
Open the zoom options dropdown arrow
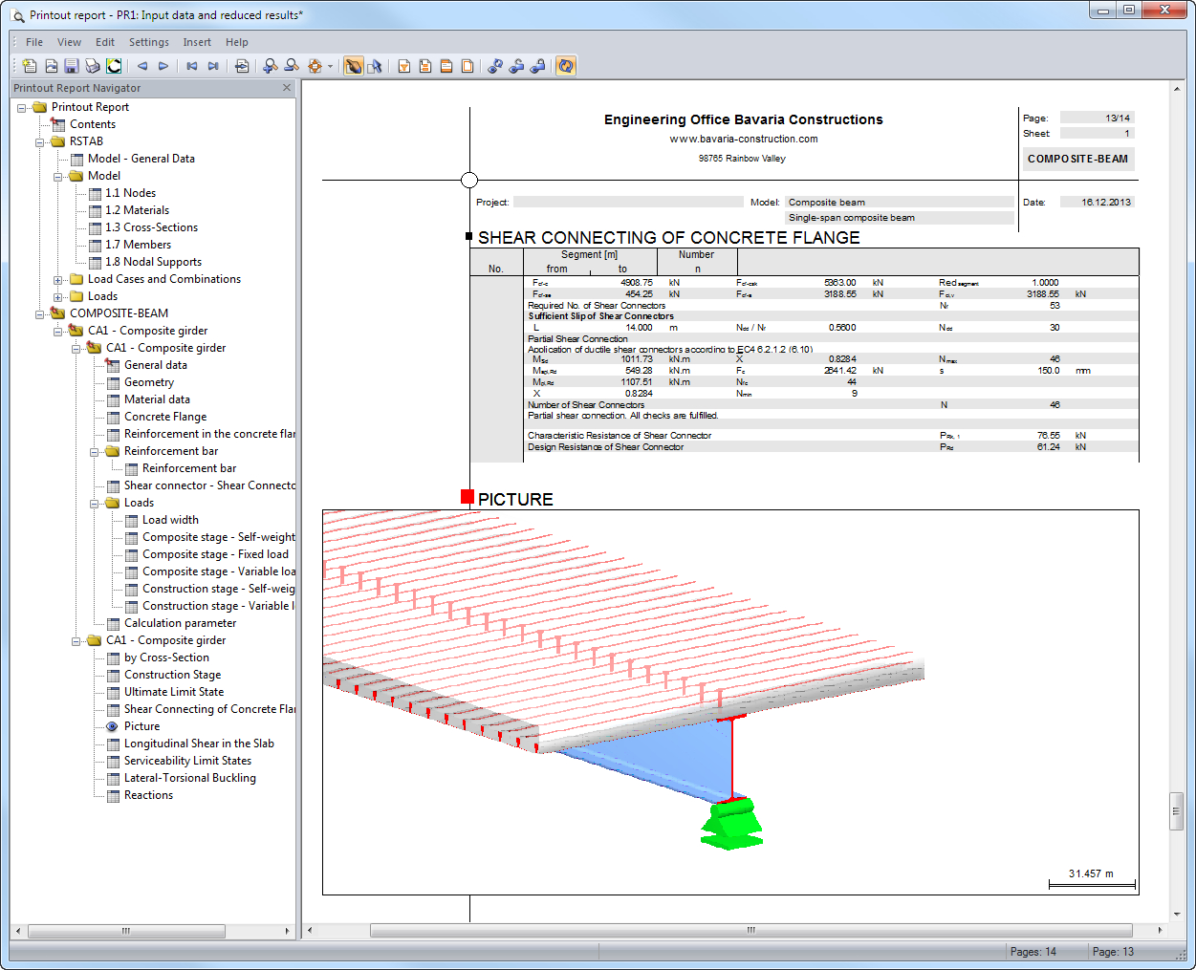tap(330, 67)
